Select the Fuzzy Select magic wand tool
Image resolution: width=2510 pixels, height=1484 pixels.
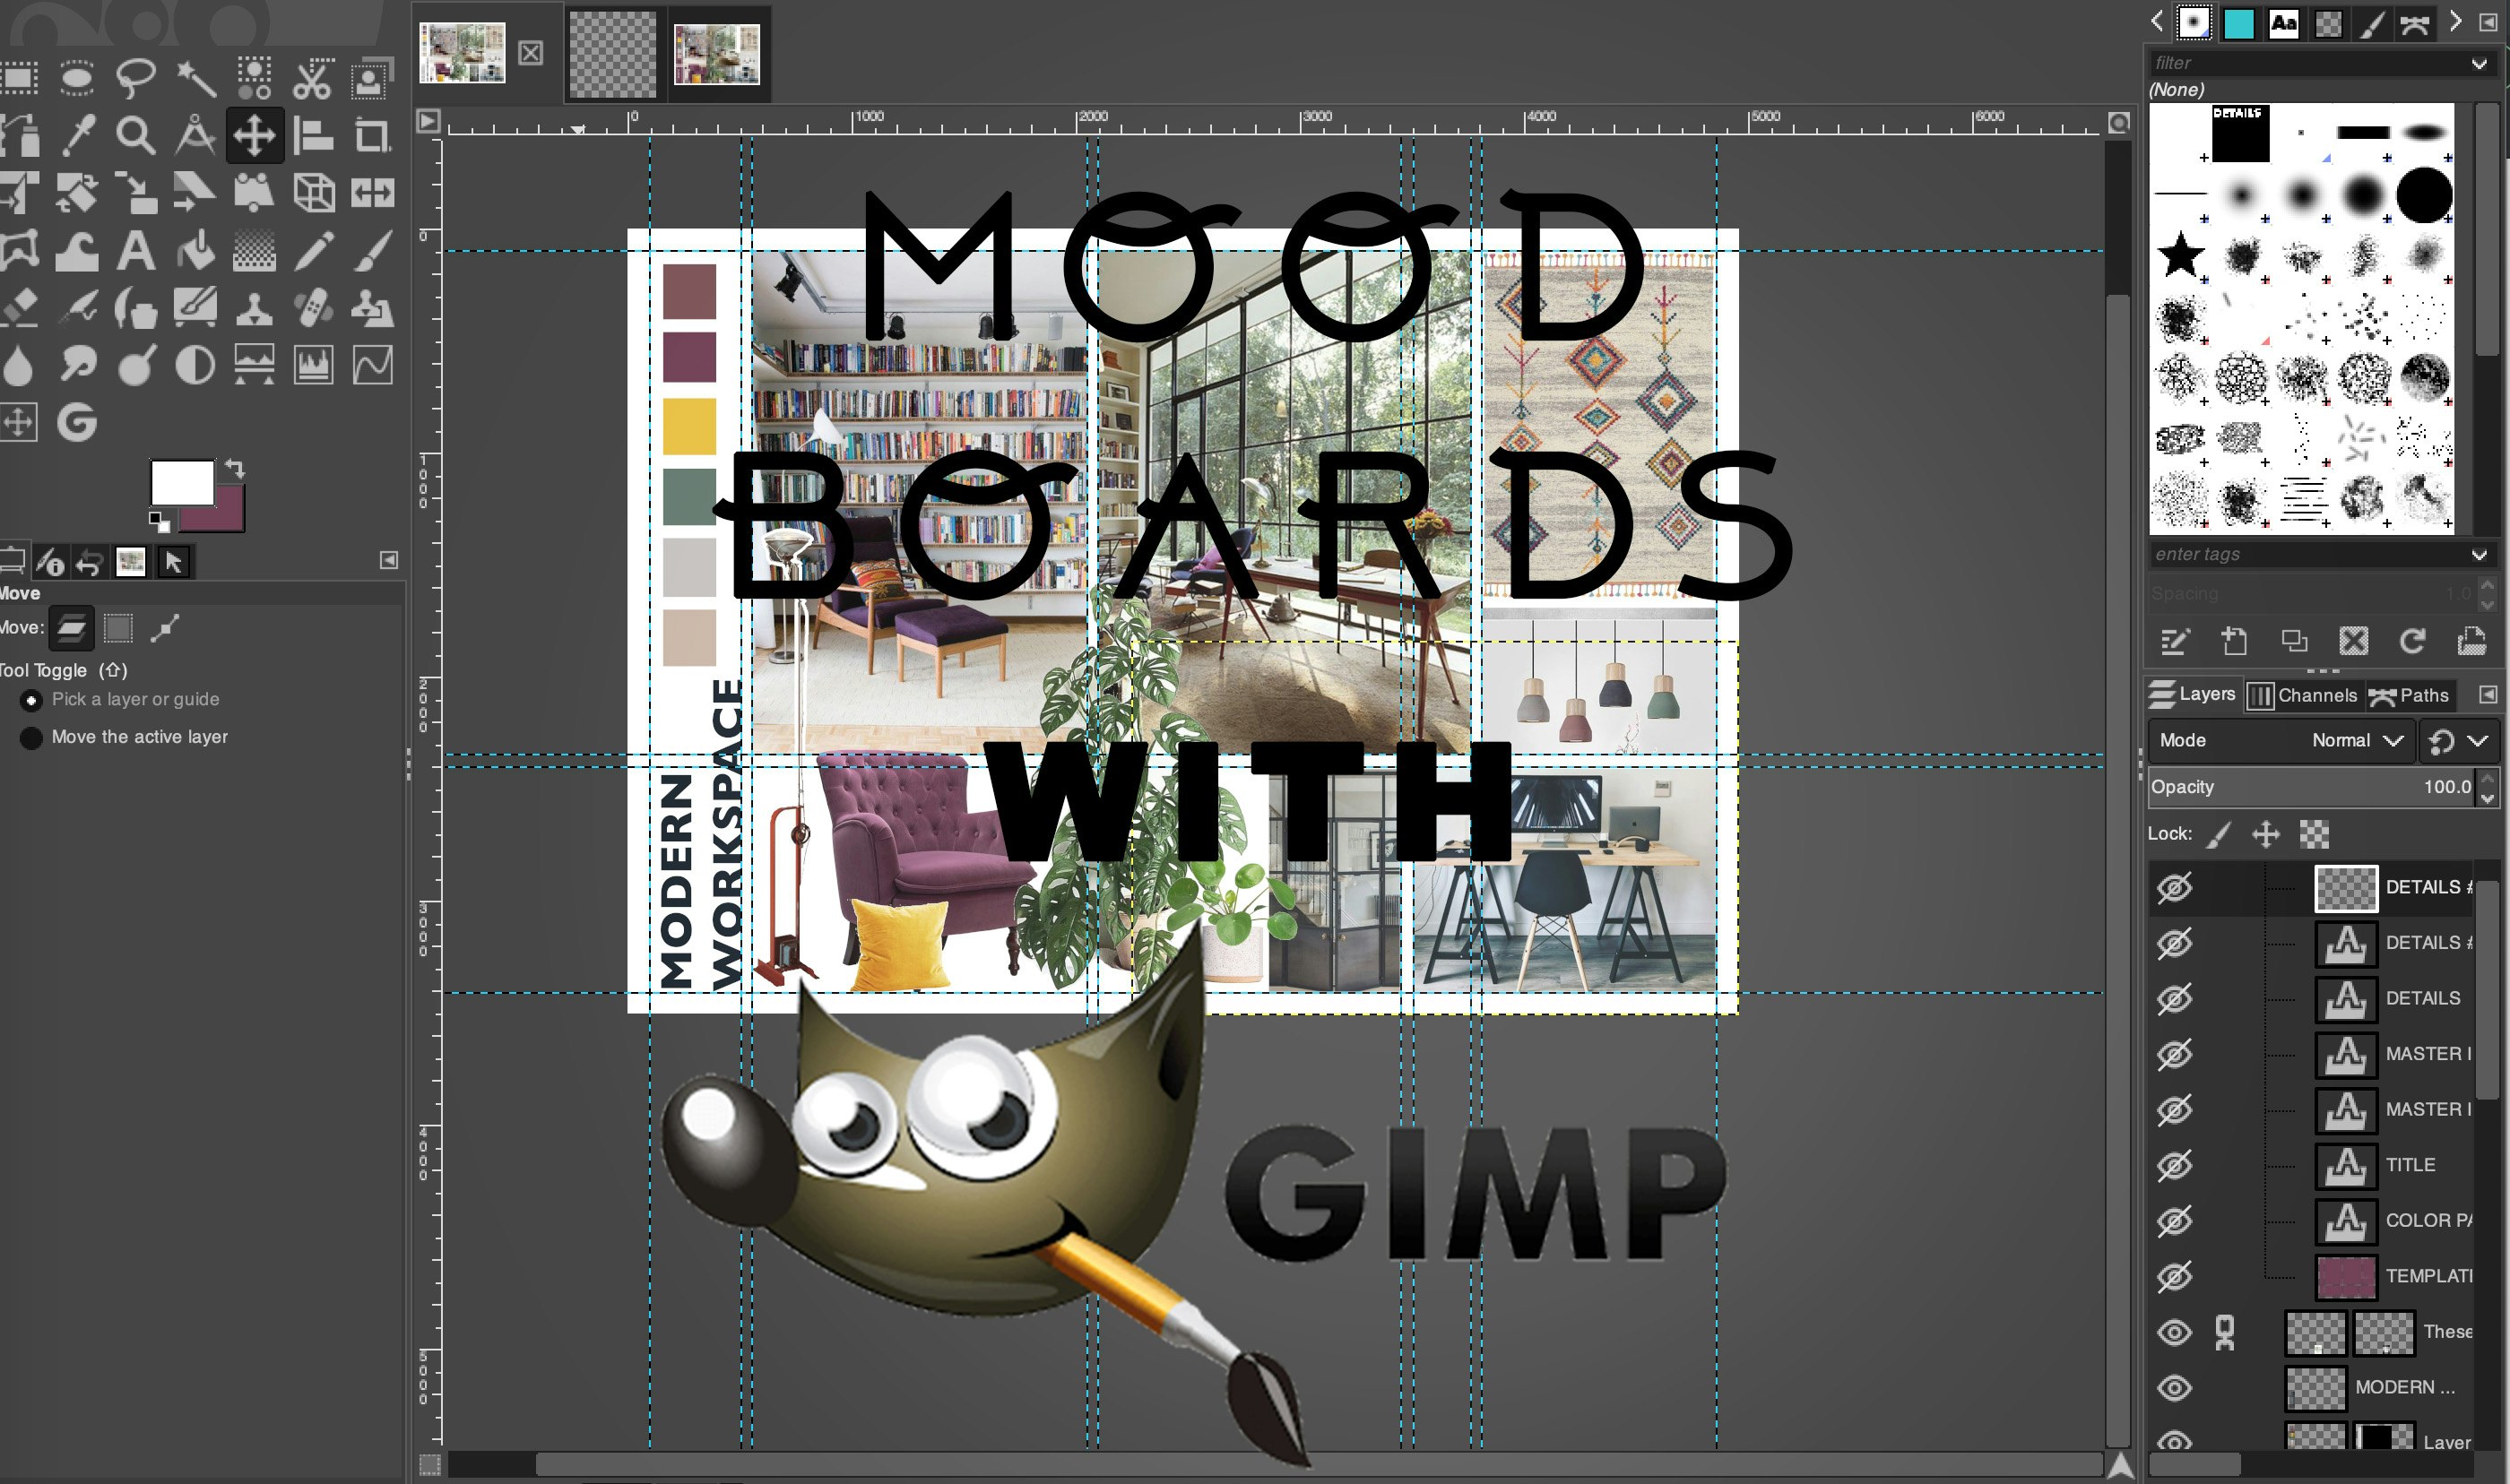(x=195, y=78)
